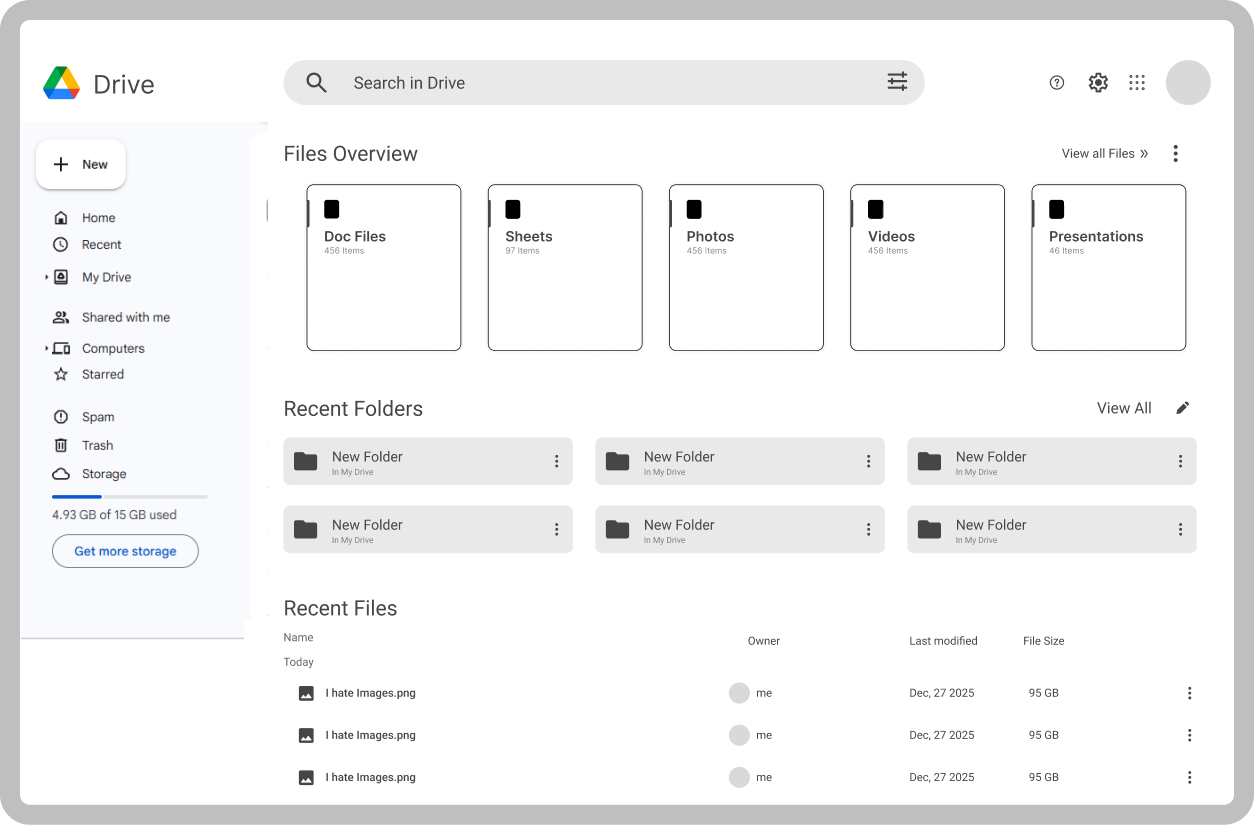Click the View all Files link

click(x=1105, y=153)
